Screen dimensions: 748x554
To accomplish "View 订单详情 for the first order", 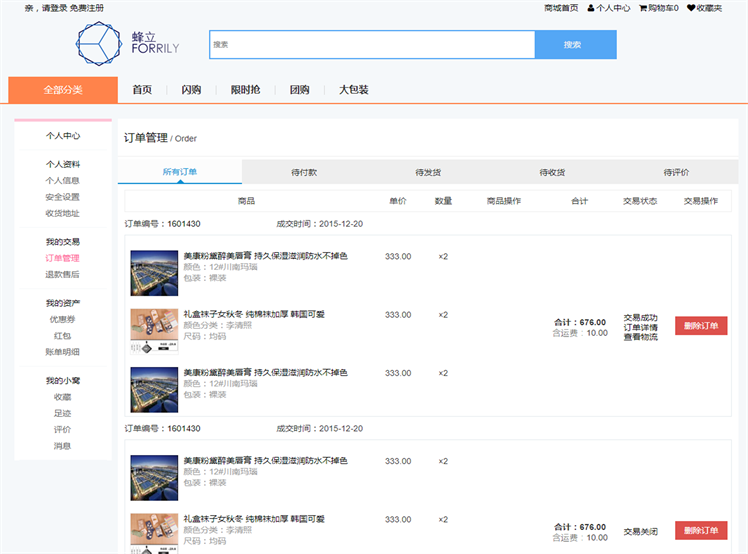I will click(640, 327).
